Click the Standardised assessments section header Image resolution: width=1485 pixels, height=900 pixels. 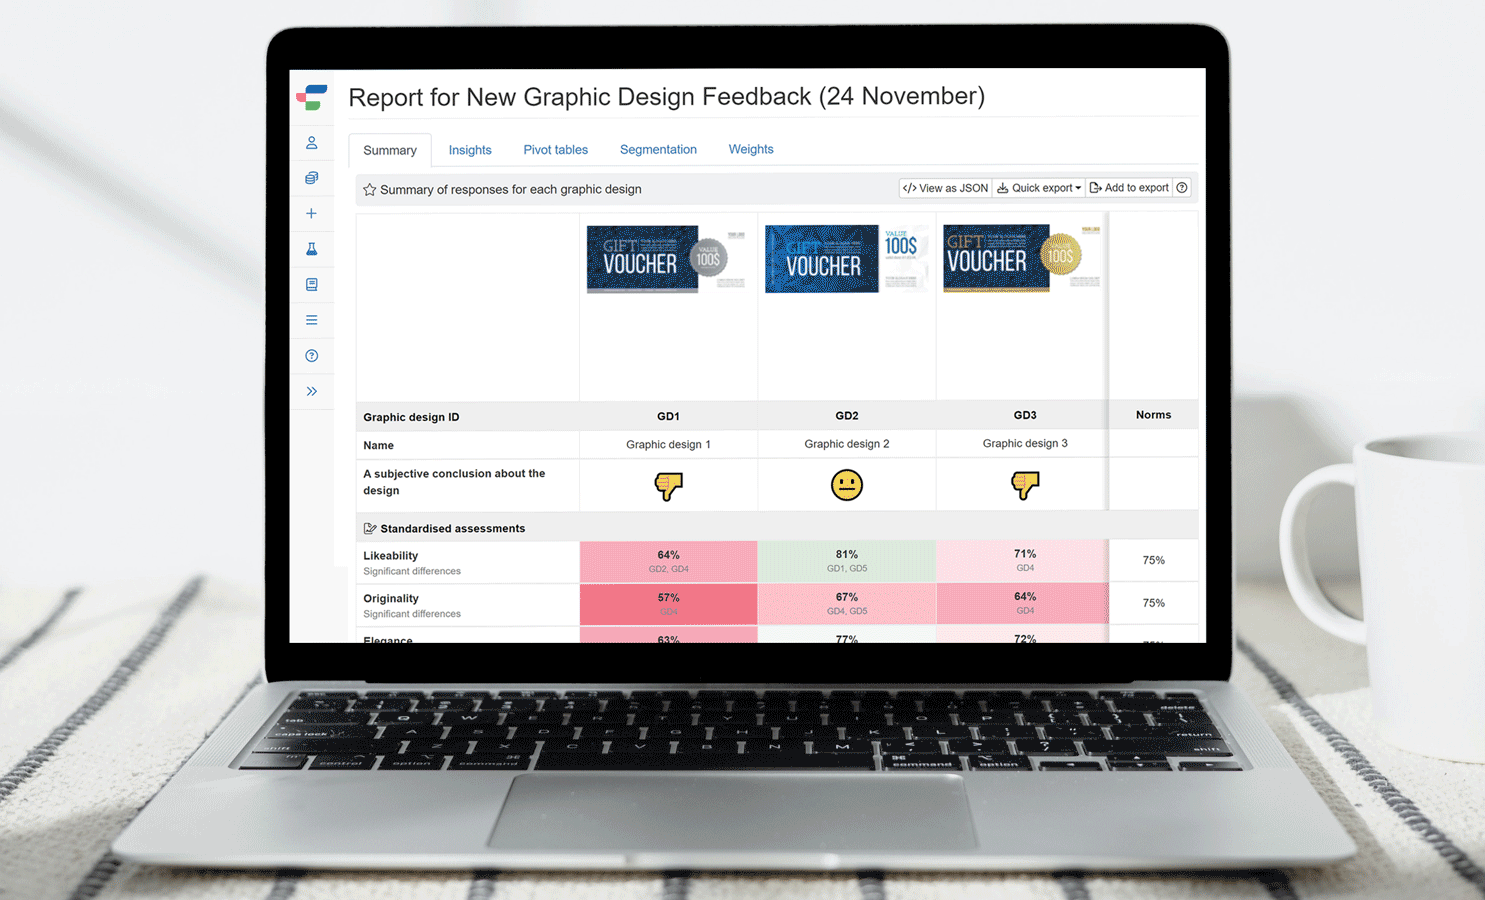click(x=777, y=527)
